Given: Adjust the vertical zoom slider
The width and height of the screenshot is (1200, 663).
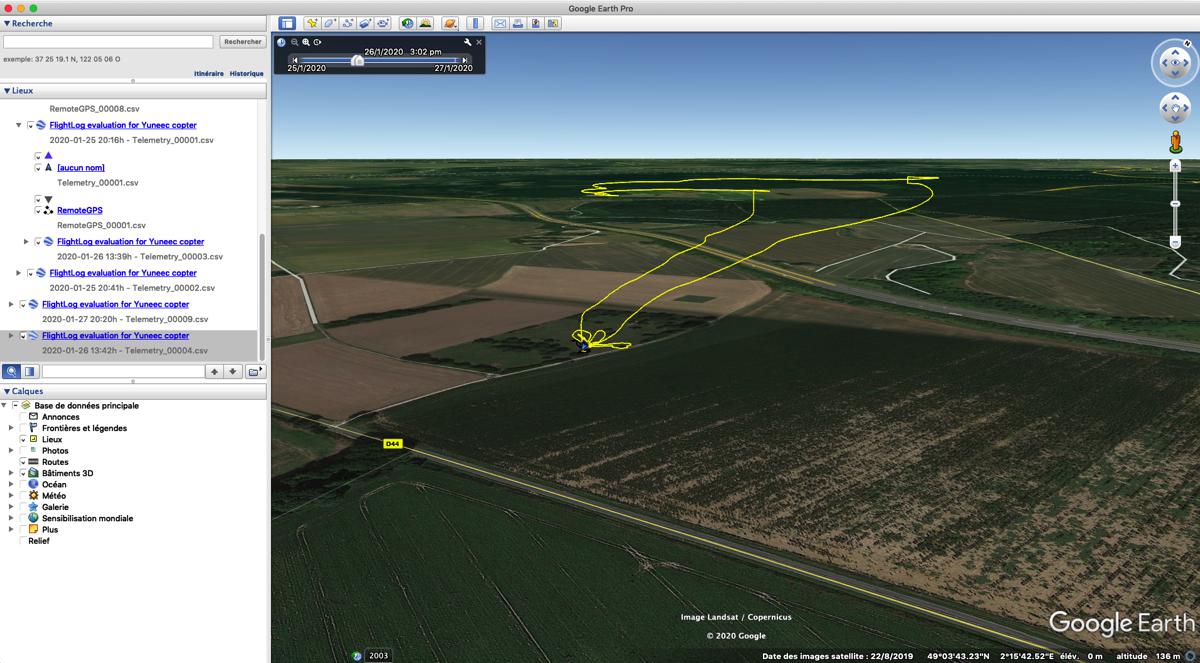Looking at the screenshot, I should [x=1176, y=204].
